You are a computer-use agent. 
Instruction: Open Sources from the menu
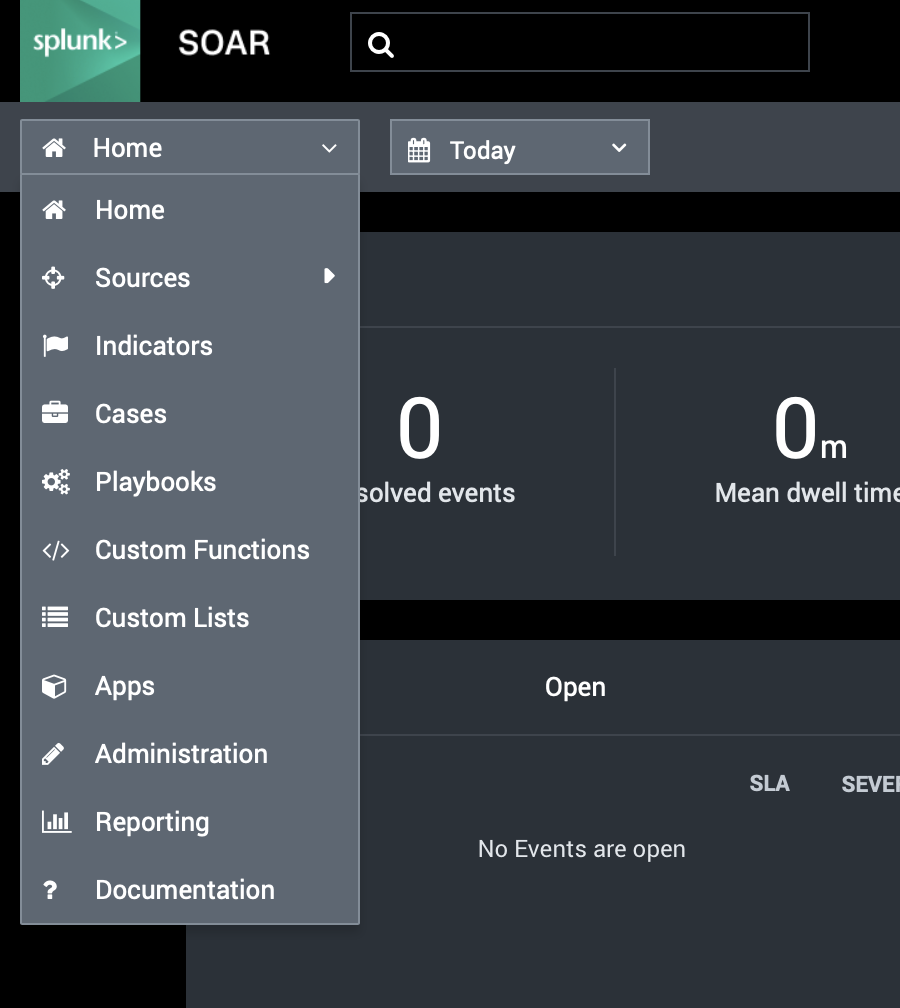point(142,278)
